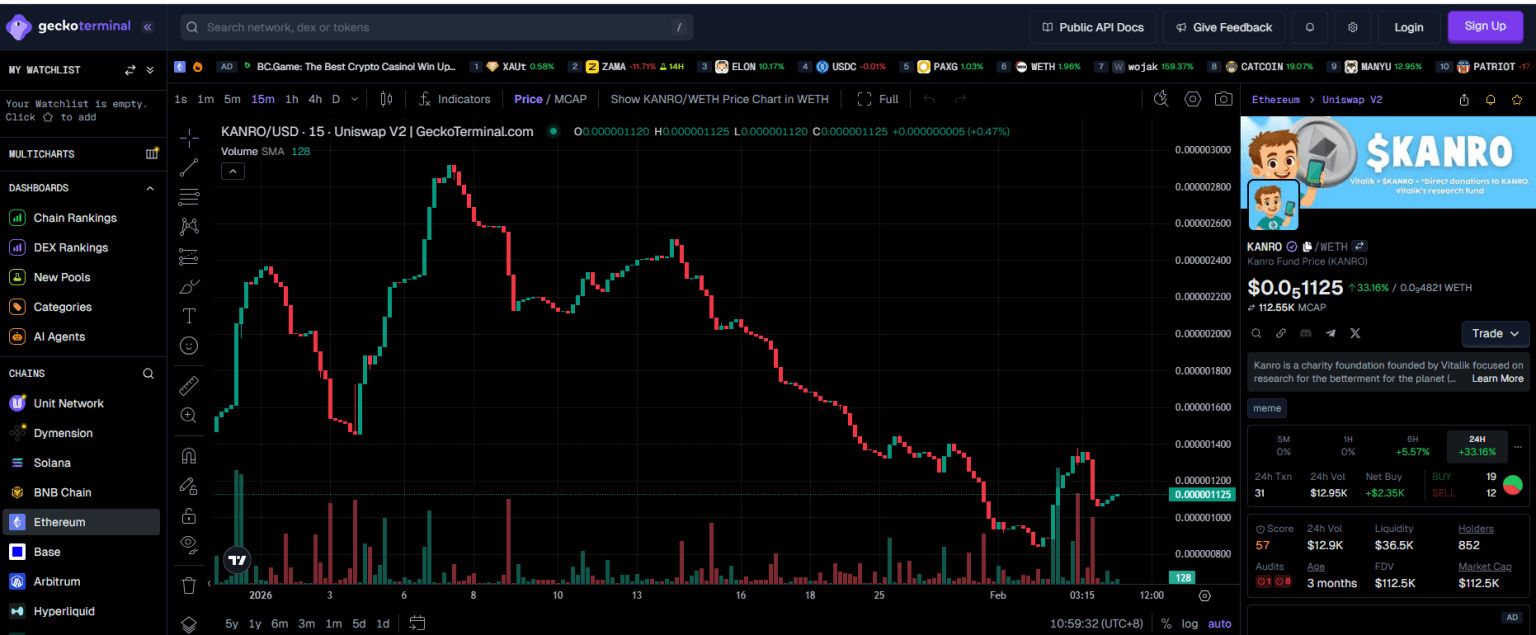The image size is (1536, 635).
Task: Share the KANRO pool page
Action: click(1465, 99)
